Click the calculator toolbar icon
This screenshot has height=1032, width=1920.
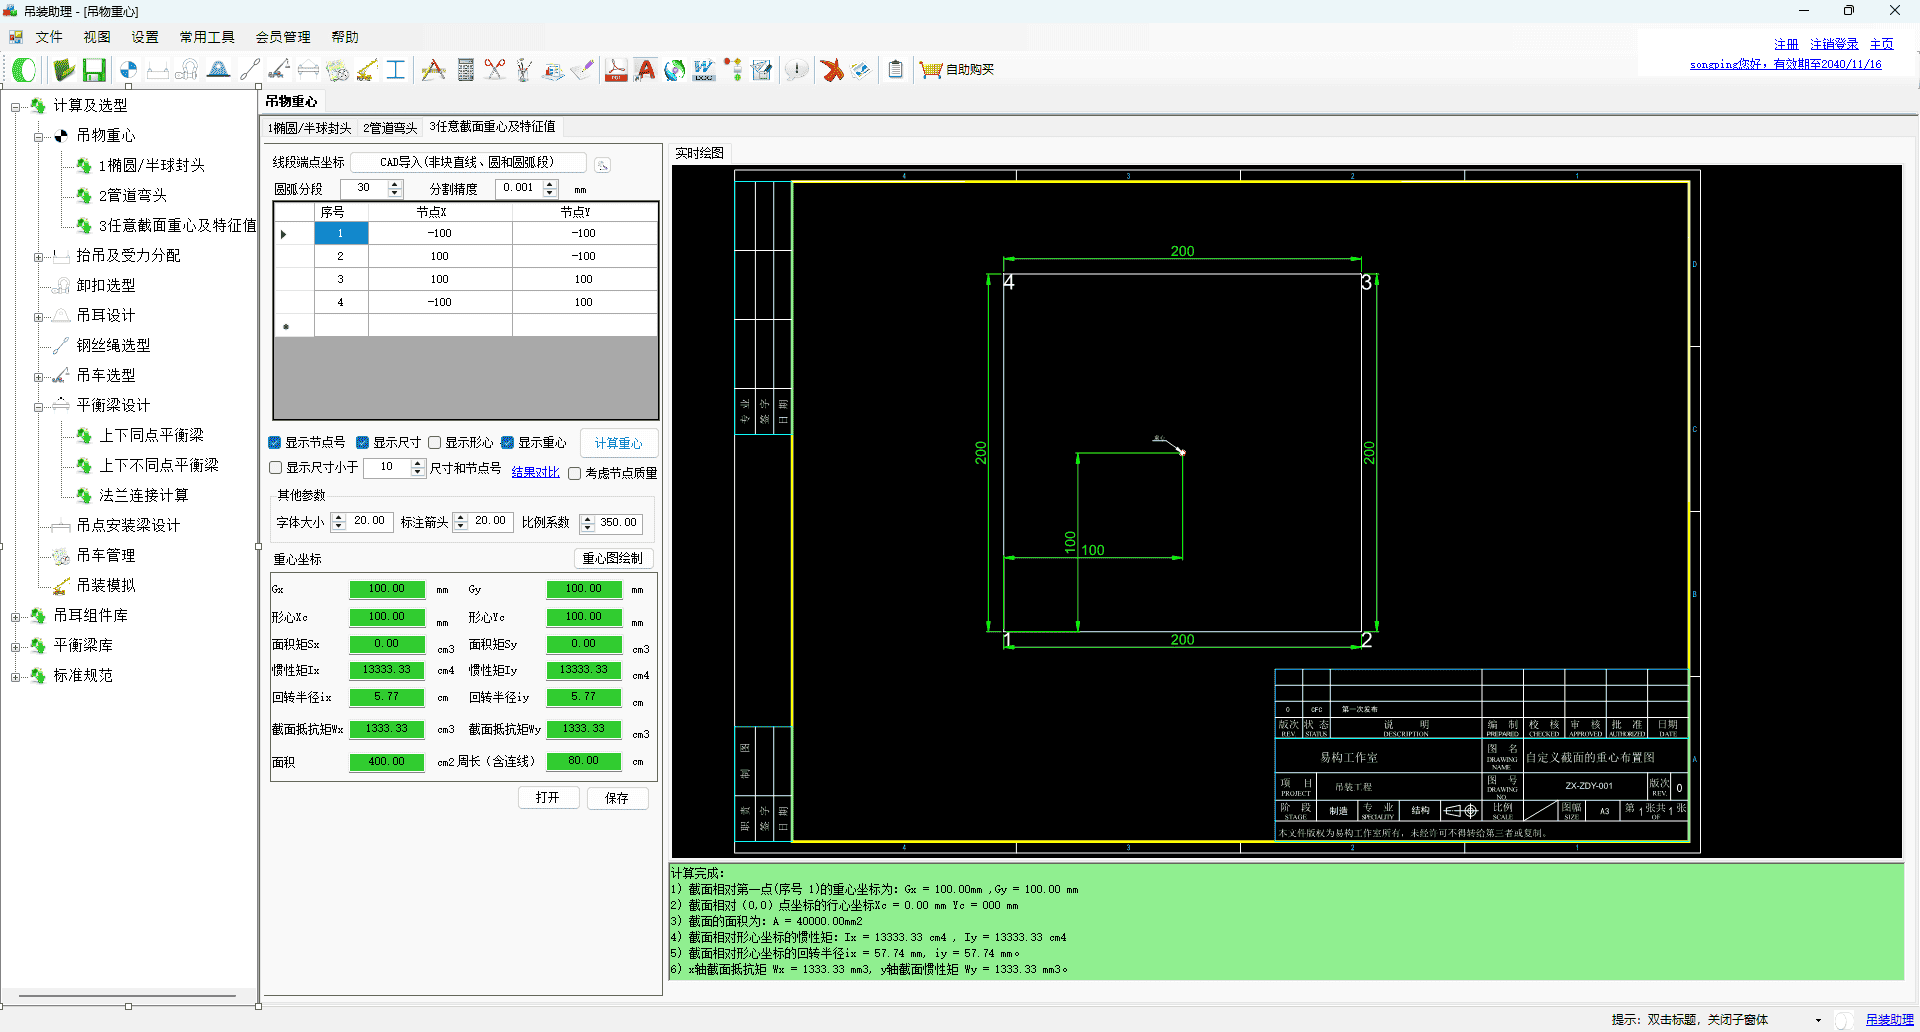pyautogui.click(x=465, y=70)
